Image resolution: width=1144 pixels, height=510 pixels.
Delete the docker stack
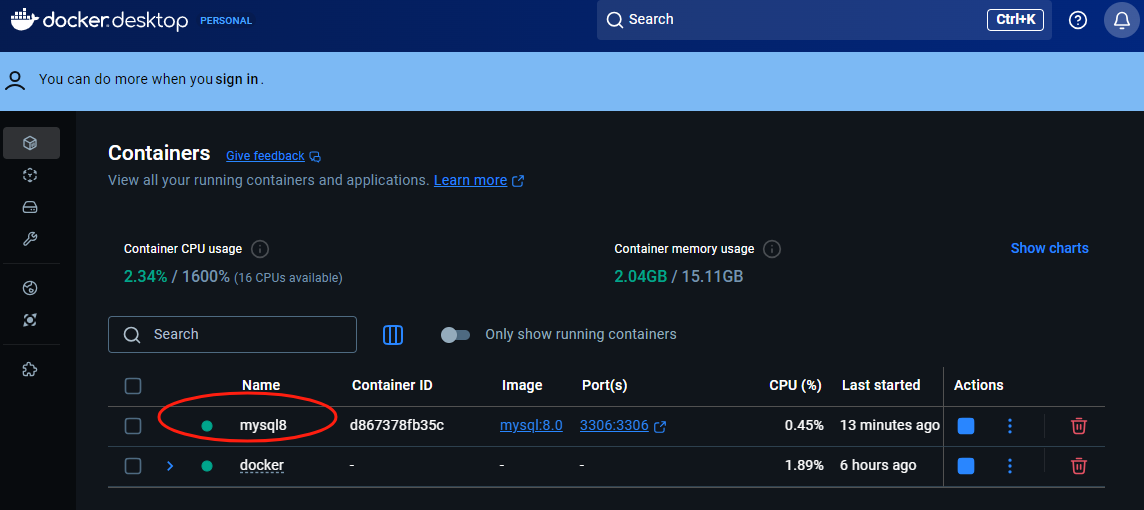click(x=1078, y=465)
